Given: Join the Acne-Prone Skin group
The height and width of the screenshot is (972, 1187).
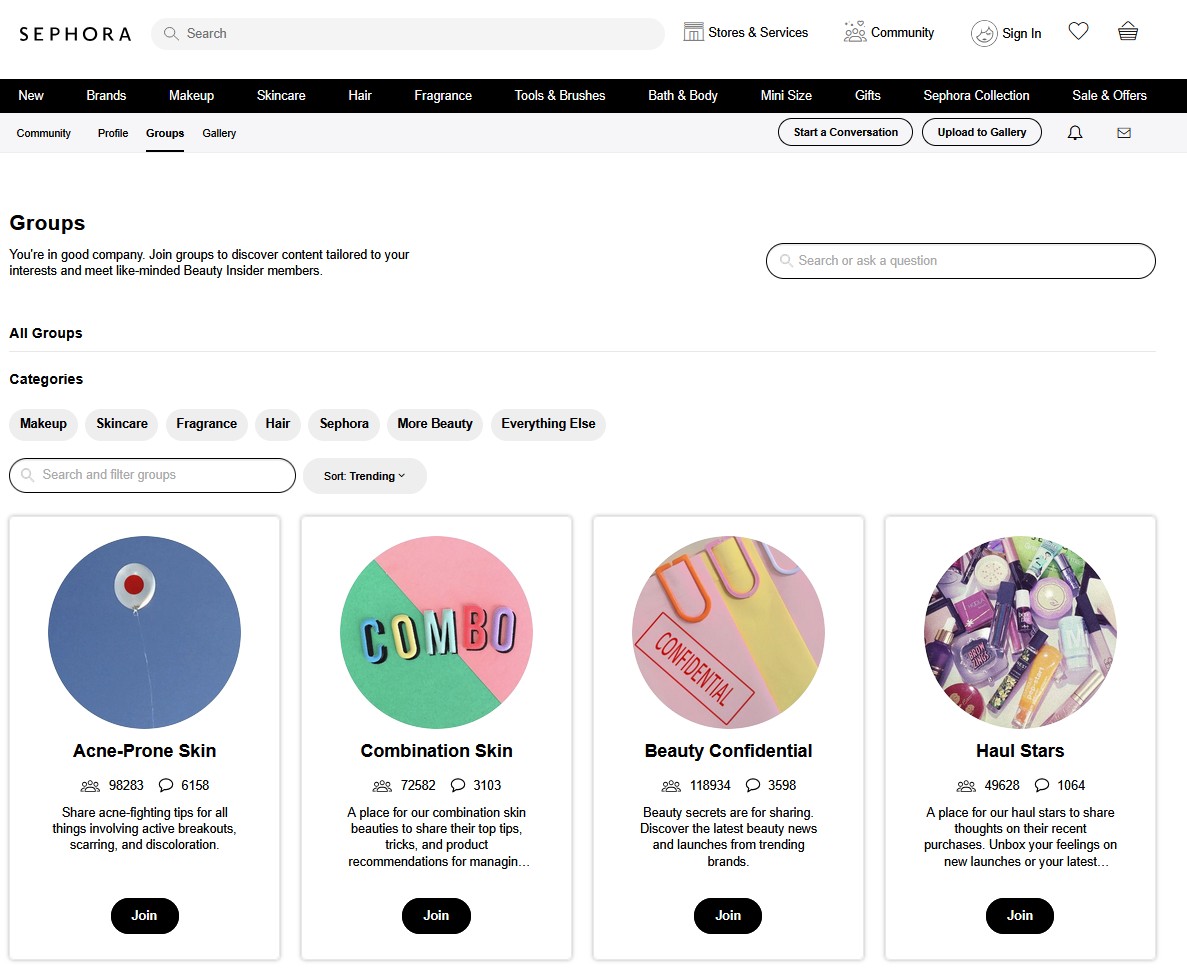Looking at the screenshot, I should tap(144, 915).
